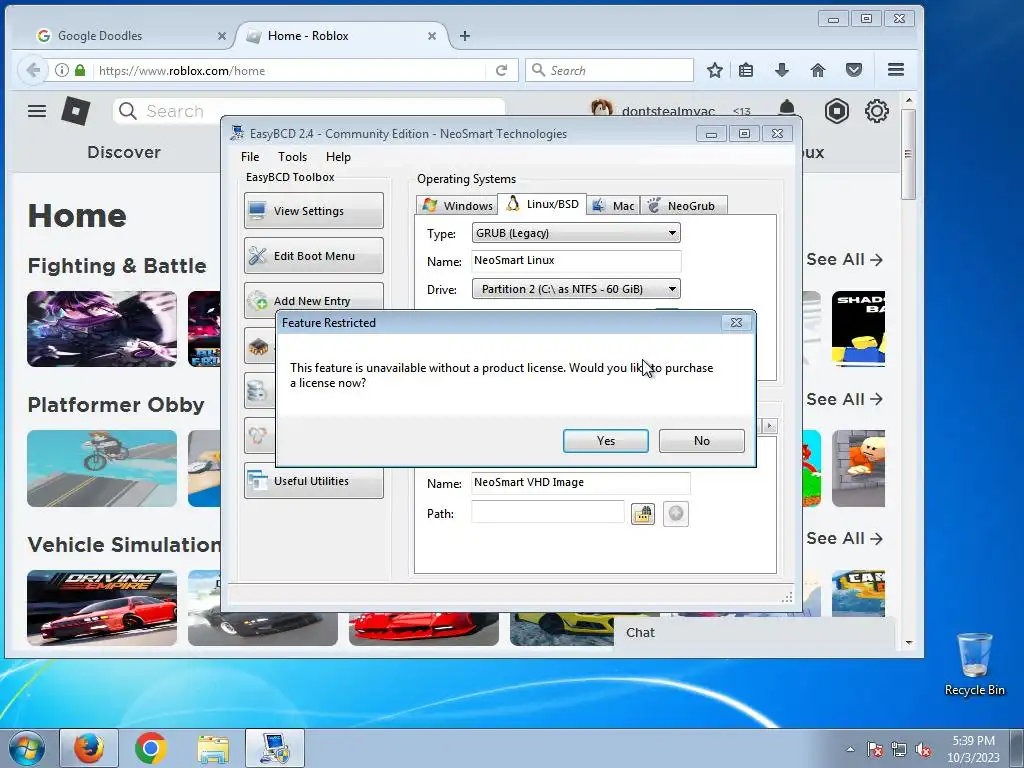Click See All for Platformer Obby

pos(844,399)
